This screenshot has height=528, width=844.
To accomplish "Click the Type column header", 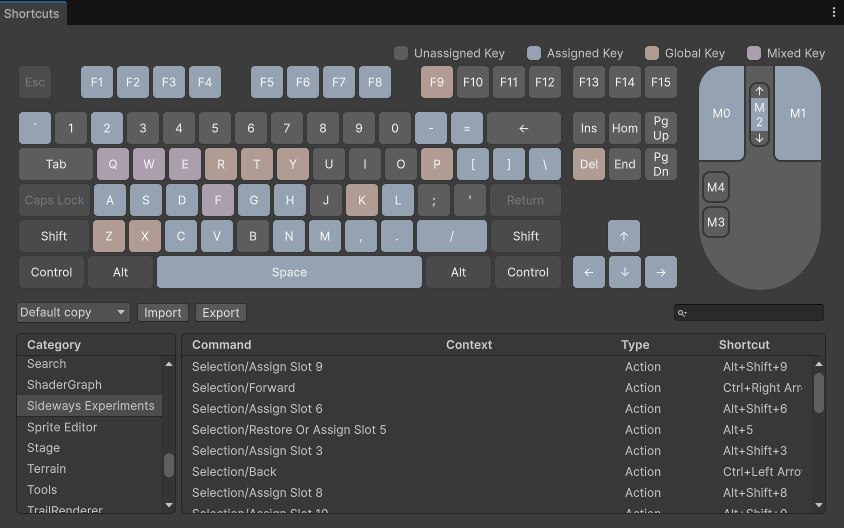I will coord(635,344).
